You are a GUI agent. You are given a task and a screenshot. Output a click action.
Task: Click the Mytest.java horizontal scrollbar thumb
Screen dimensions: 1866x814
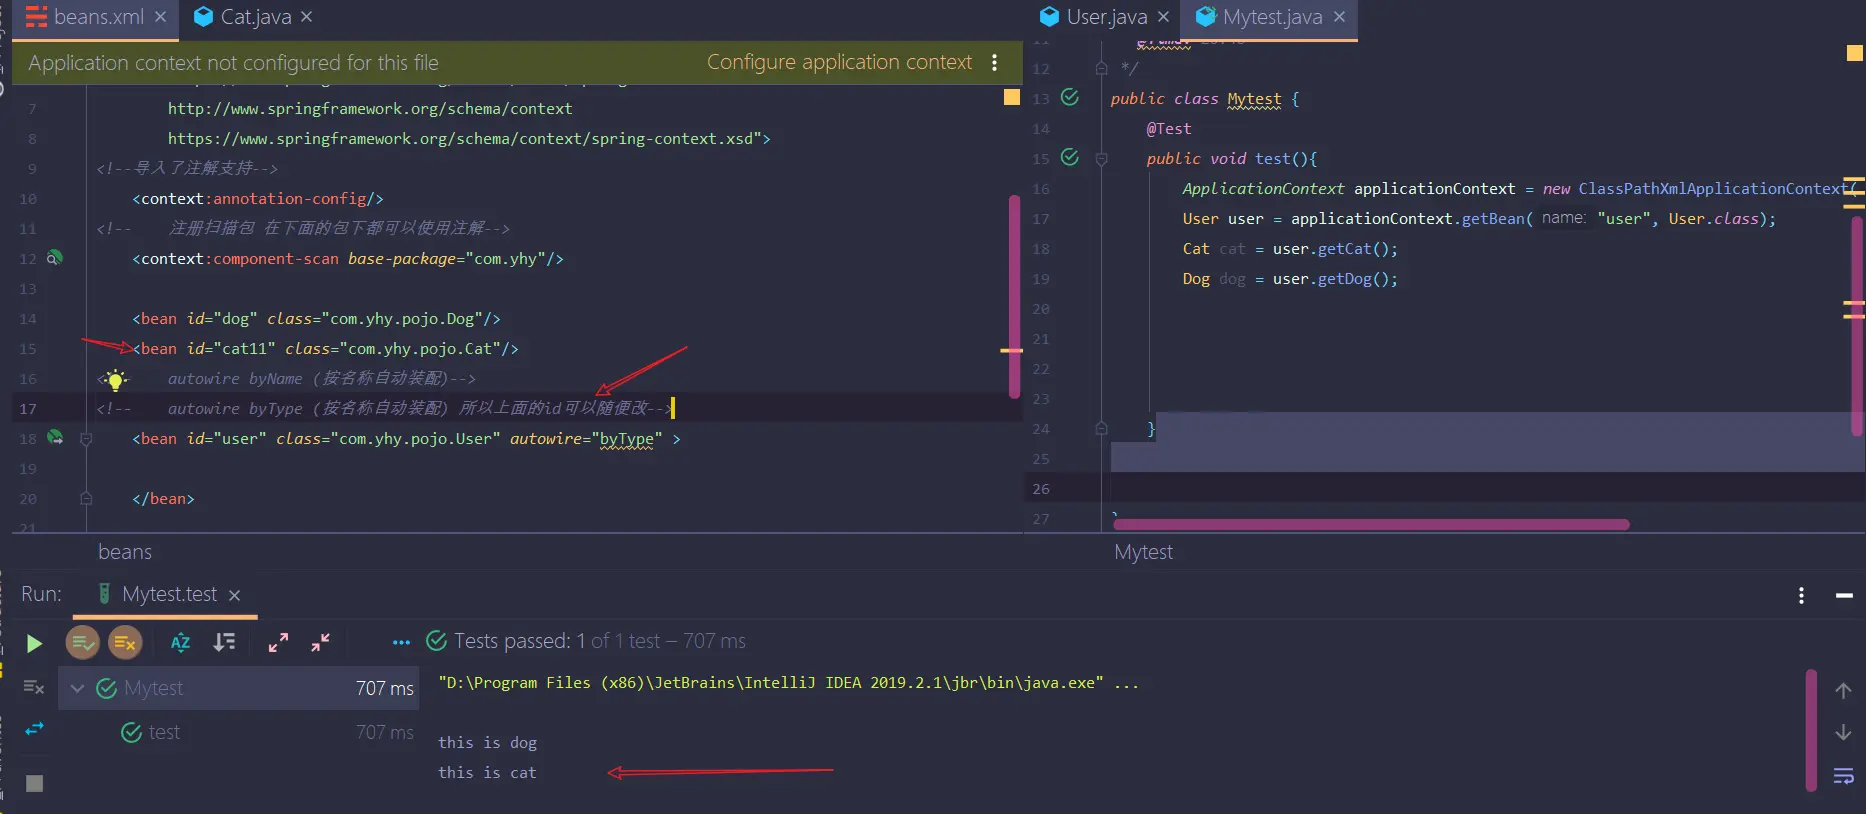[1371, 524]
